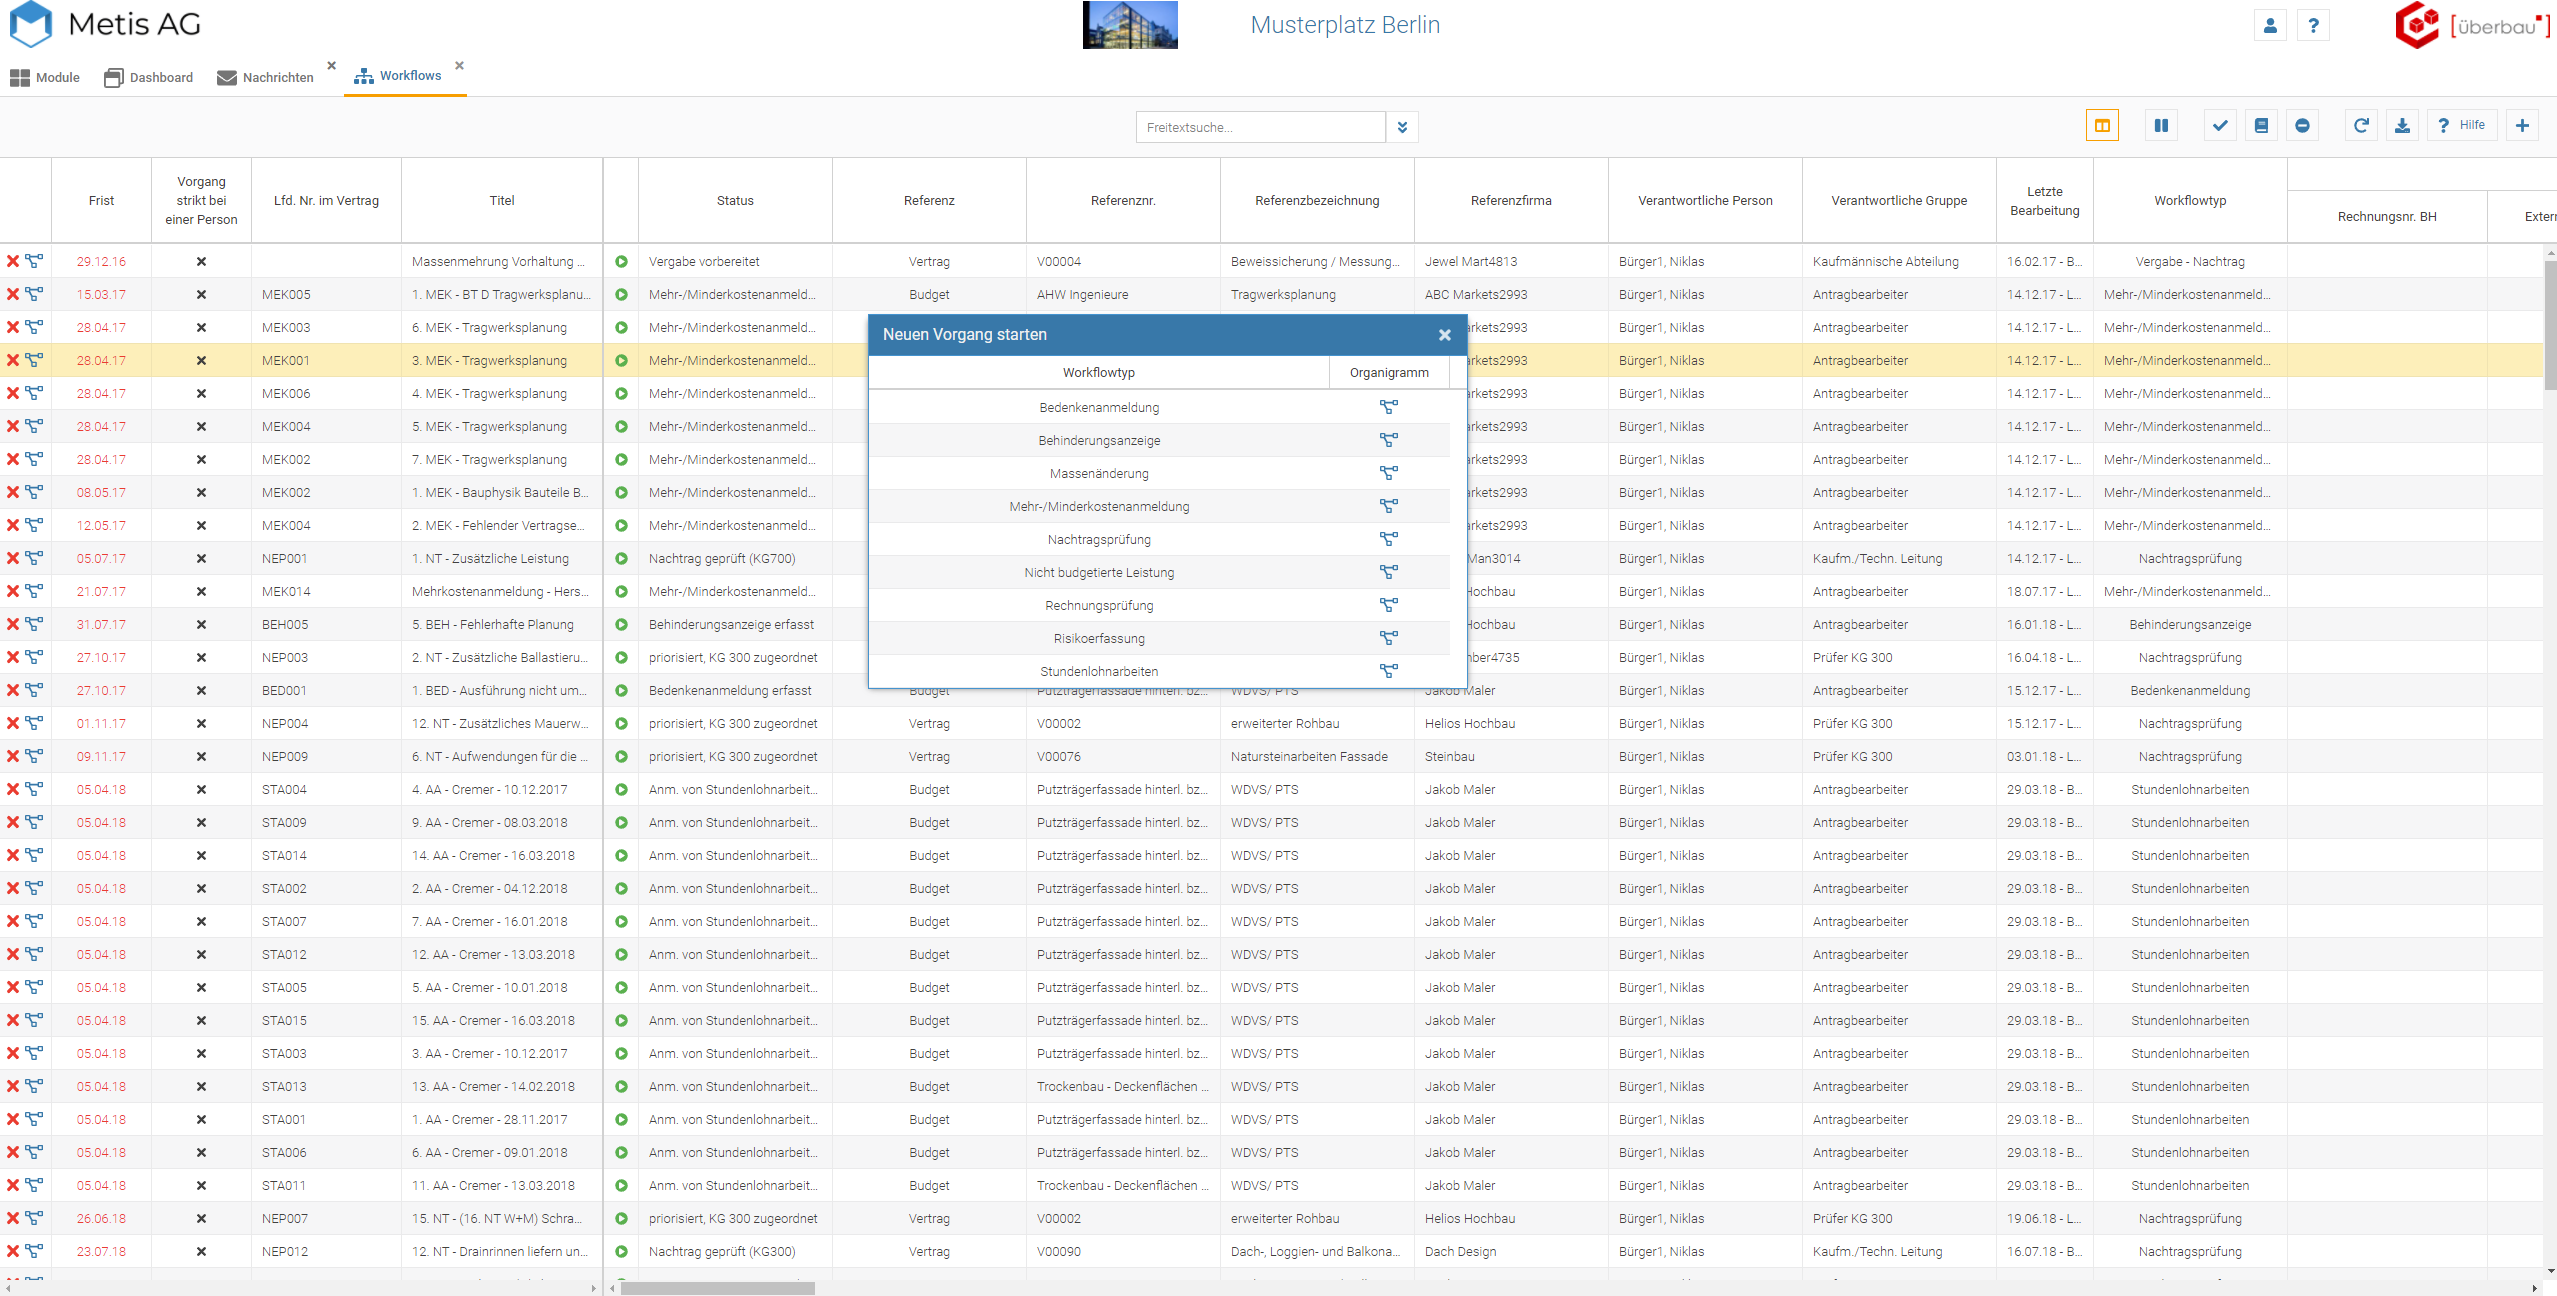The width and height of the screenshot is (2557, 1296).
Task: Click the checkmark toolbar icon
Action: (x=2220, y=126)
